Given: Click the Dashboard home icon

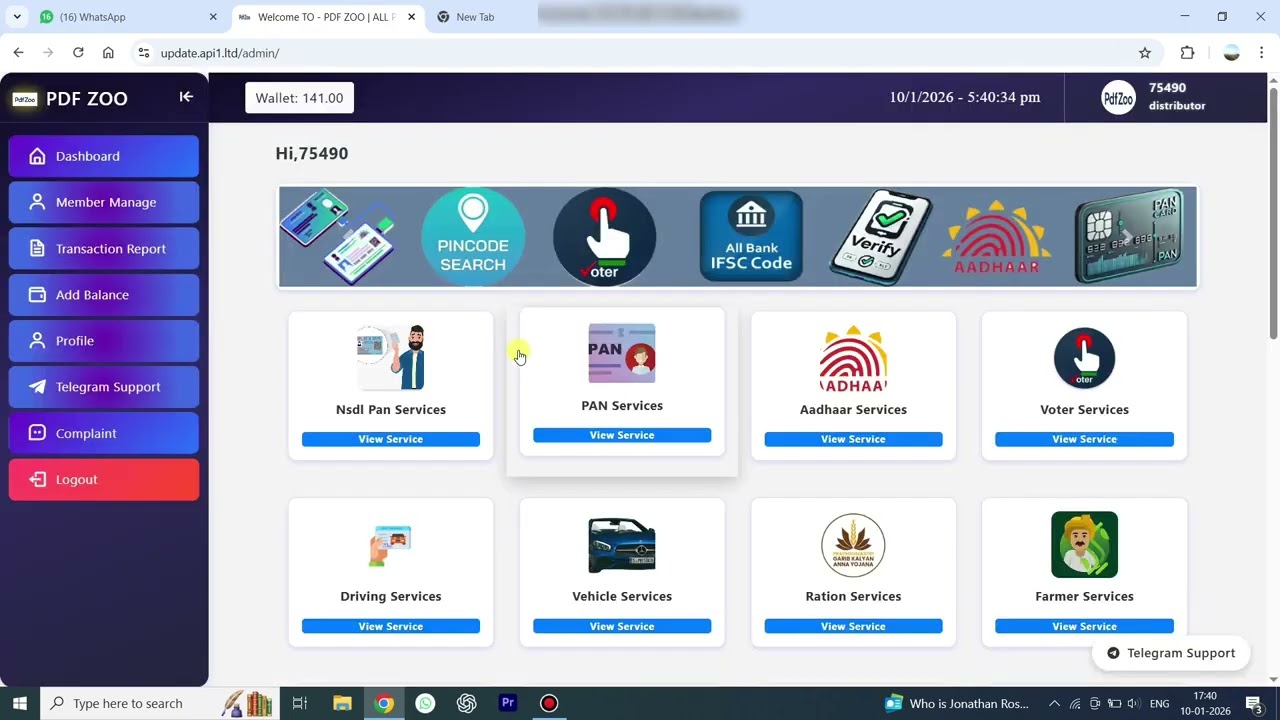Looking at the screenshot, I should 37,156.
